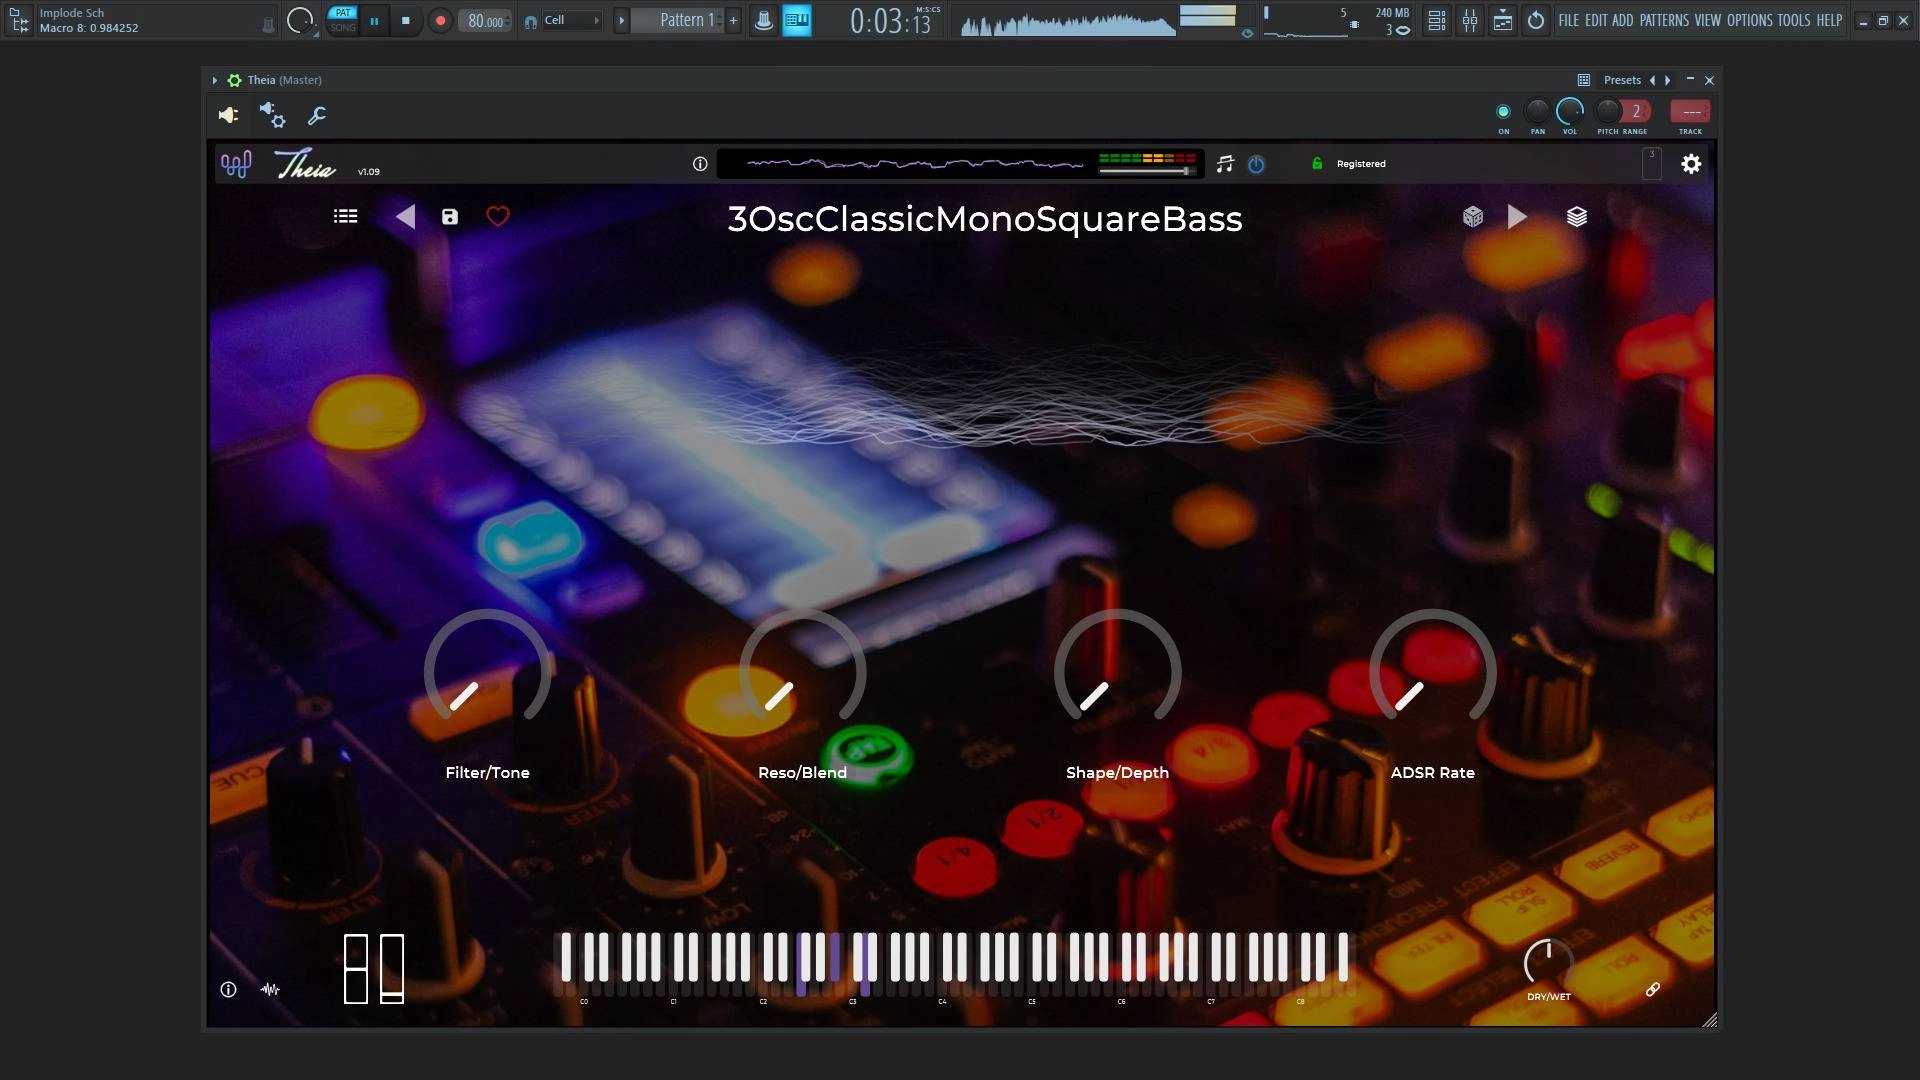Click the time display 0:03:13

click(891, 21)
